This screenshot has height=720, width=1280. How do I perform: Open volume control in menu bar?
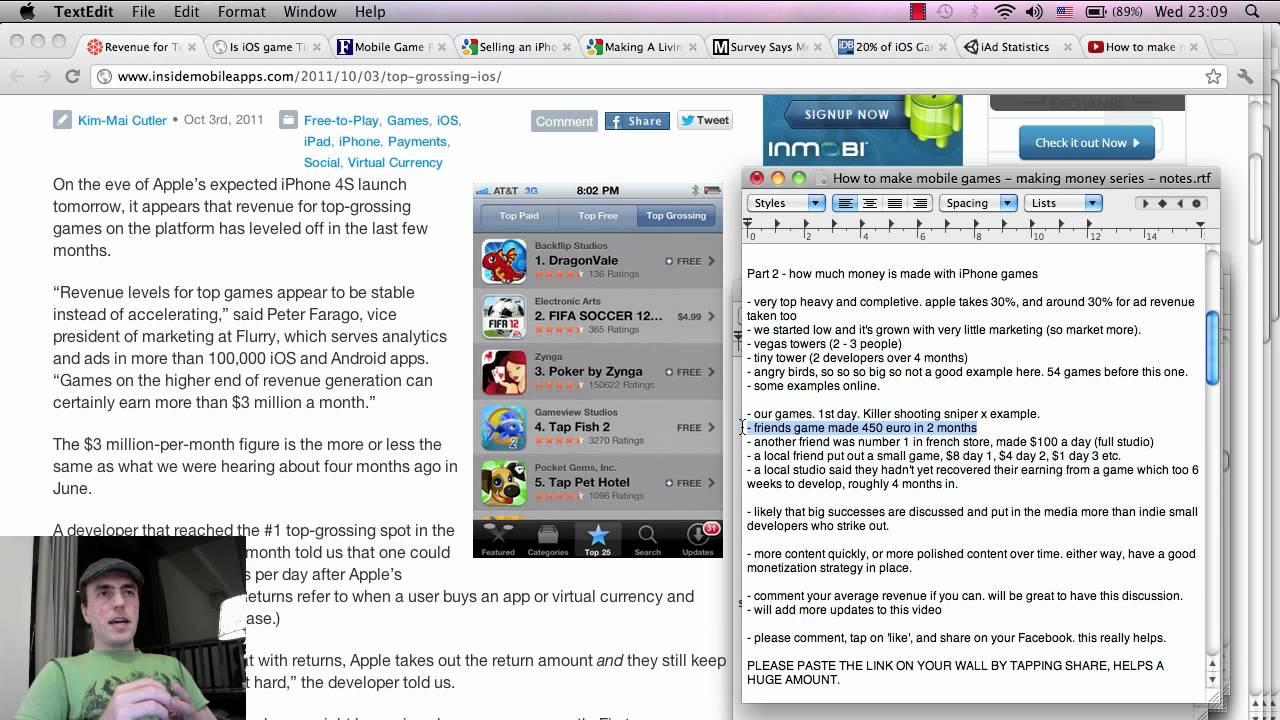pos(1034,12)
